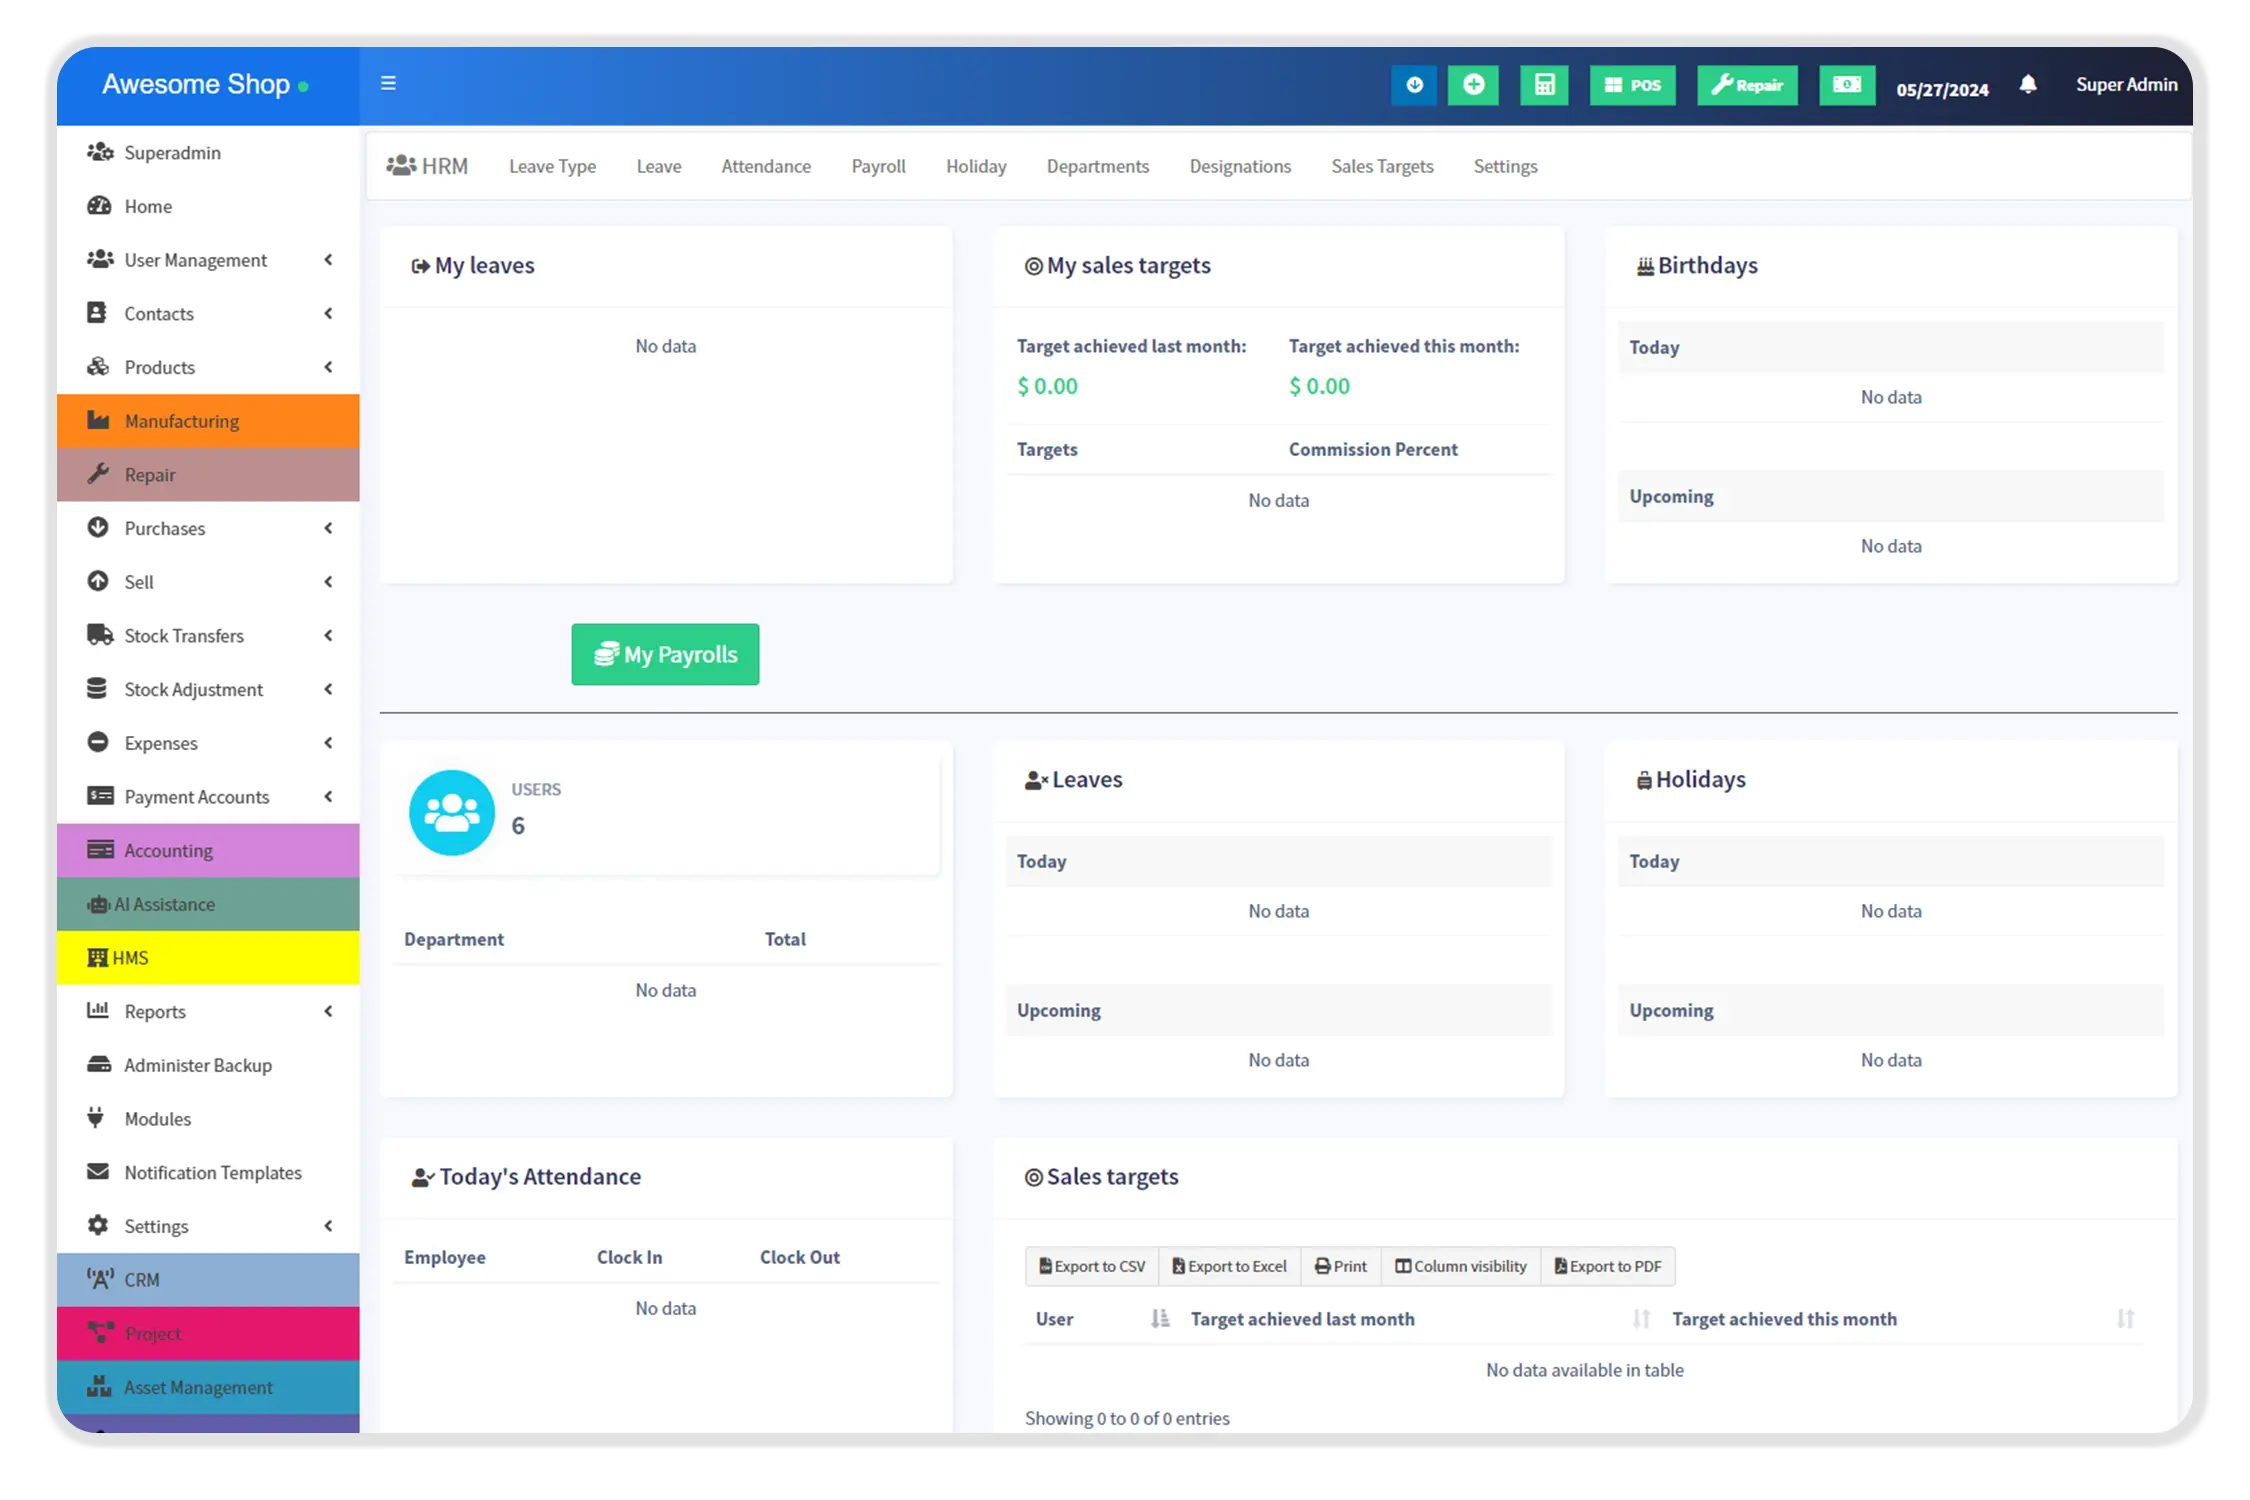Expand User Management chevron
Screen dimensions: 2250x1500
coord(328,260)
